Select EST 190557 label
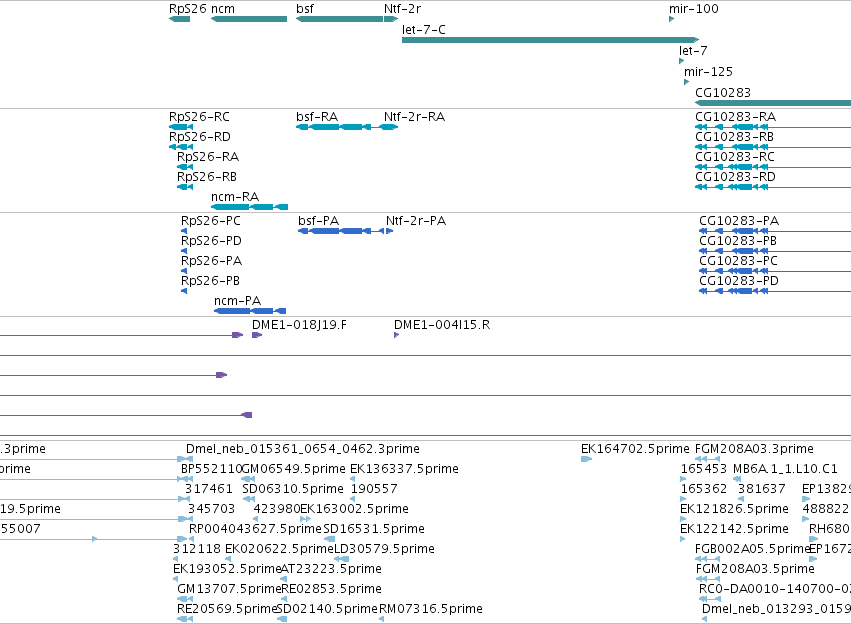The width and height of the screenshot is (851, 624). 374,489
